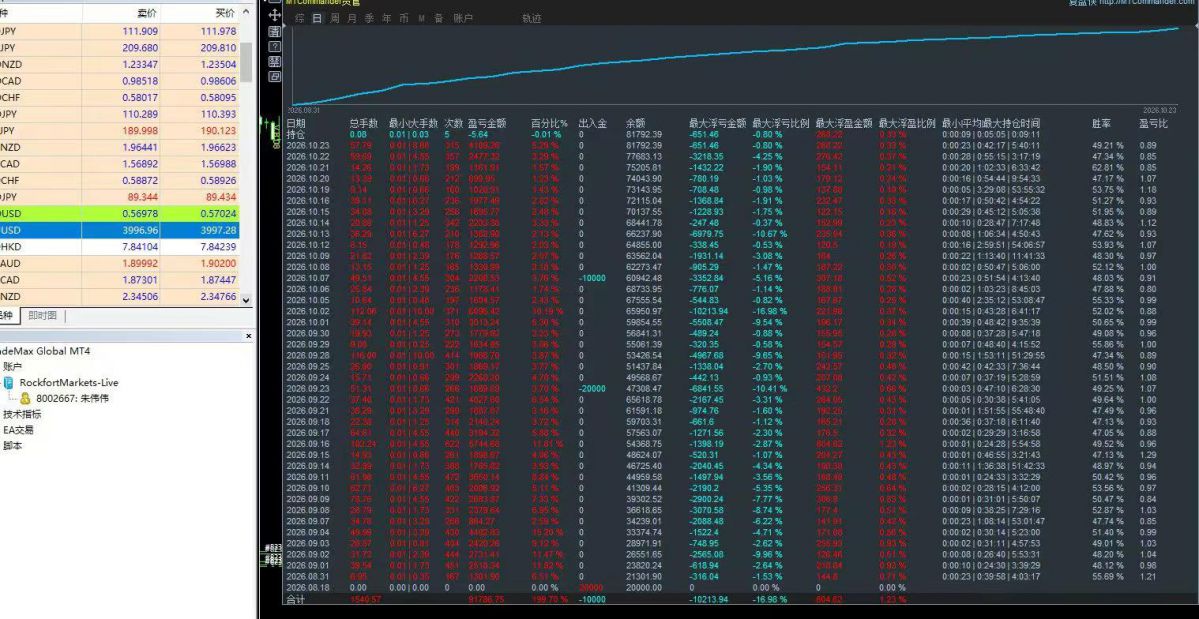Click the market watch vertical scrollbar thumb
The image size is (1199, 619).
point(246,62)
